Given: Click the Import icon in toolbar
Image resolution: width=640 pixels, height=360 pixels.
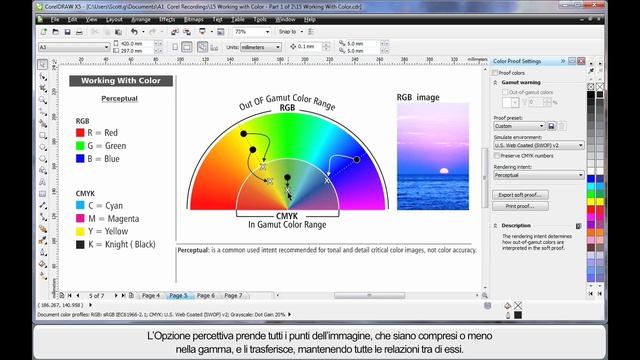Looking at the screenshot, I should tap(175, 32).
